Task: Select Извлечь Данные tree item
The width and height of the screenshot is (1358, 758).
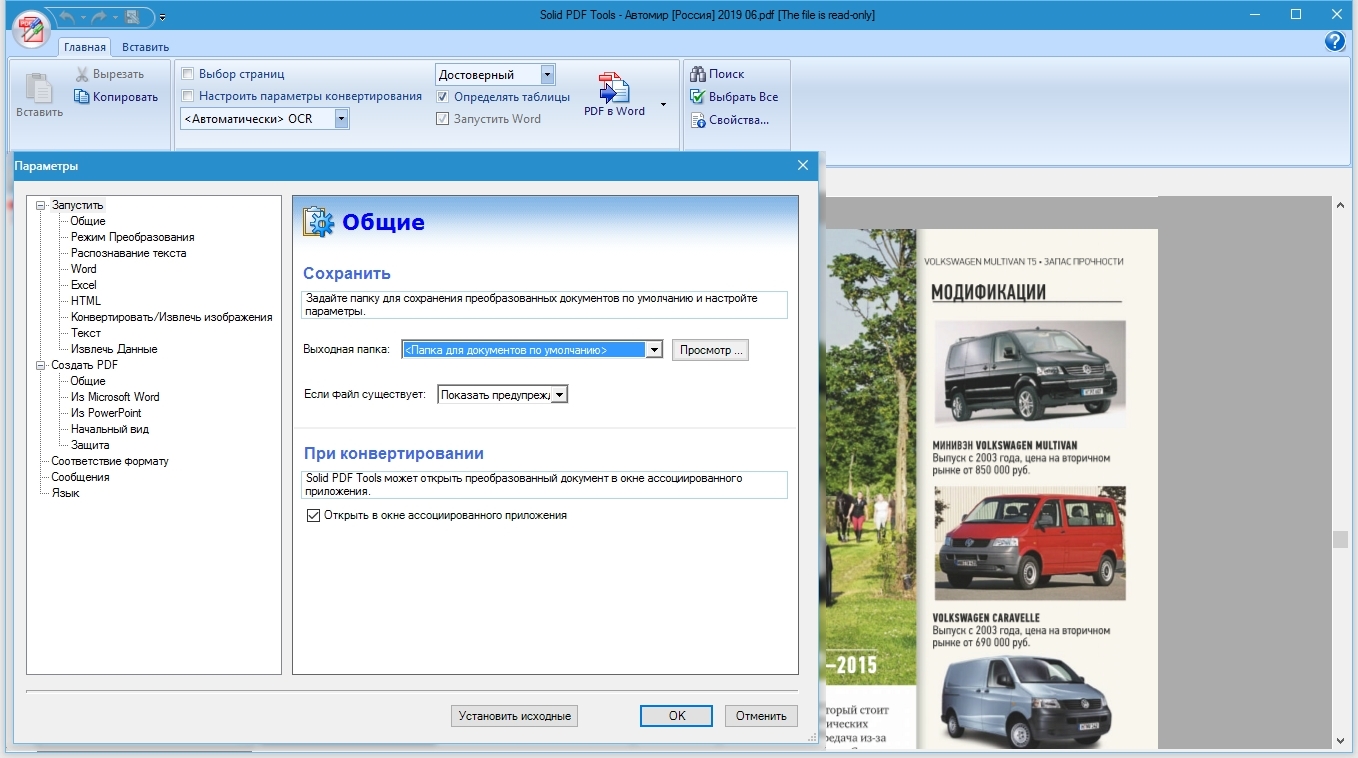Action: click(114, 349)
